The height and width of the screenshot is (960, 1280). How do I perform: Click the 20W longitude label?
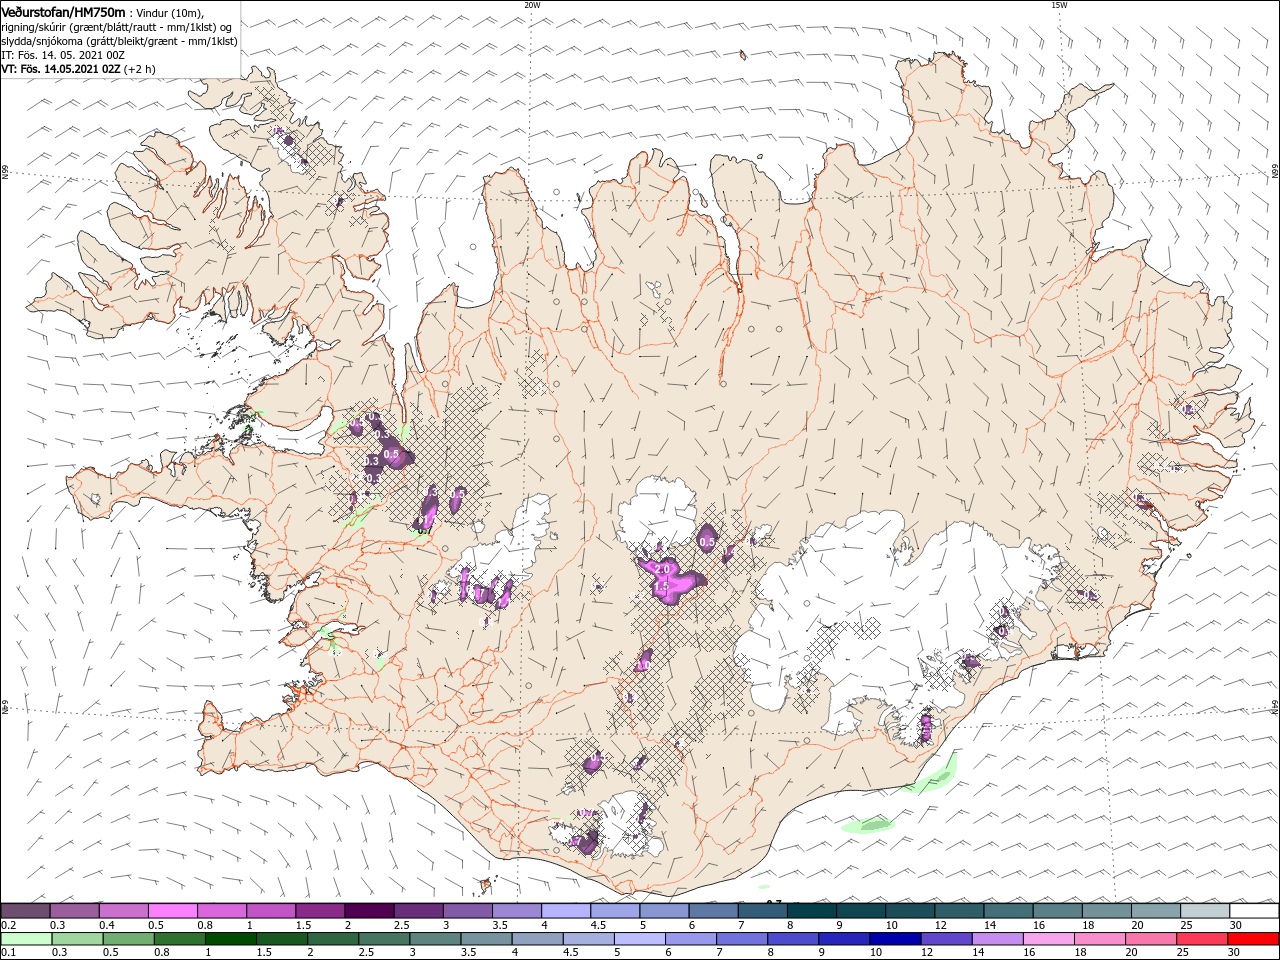(532, 4)
